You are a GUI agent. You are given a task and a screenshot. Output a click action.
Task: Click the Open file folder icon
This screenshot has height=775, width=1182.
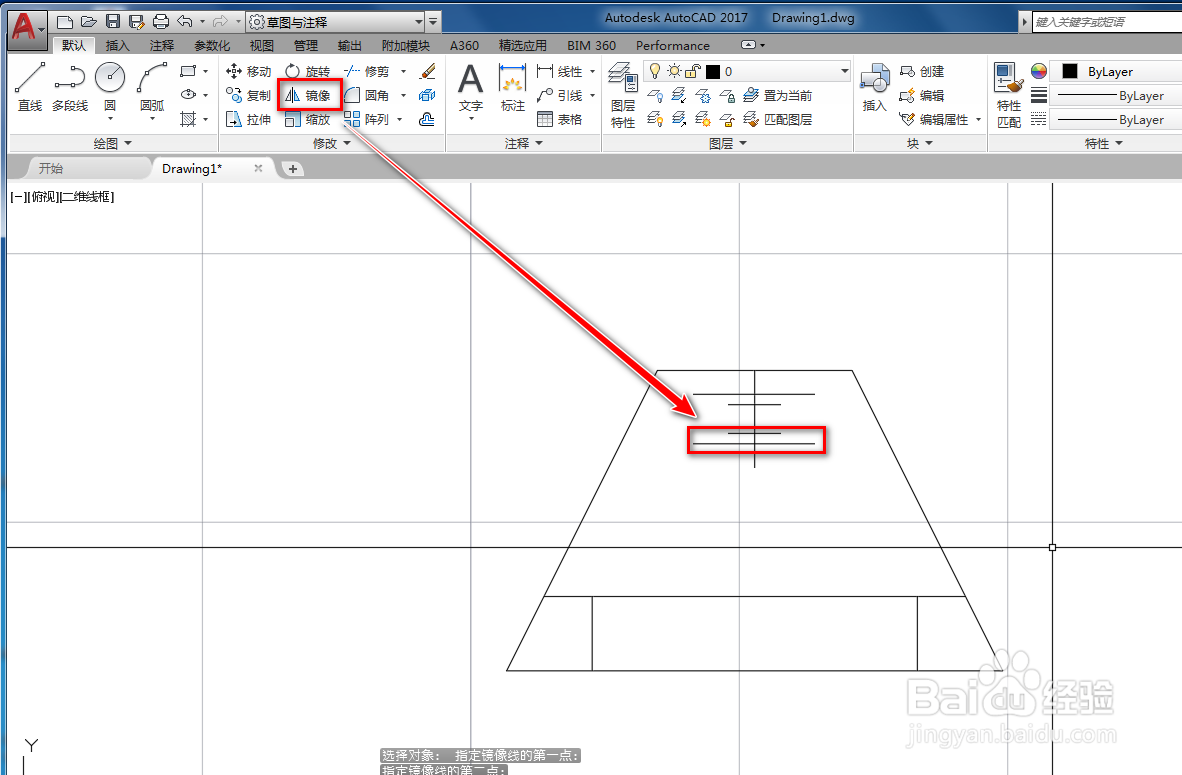click(89, 22)
